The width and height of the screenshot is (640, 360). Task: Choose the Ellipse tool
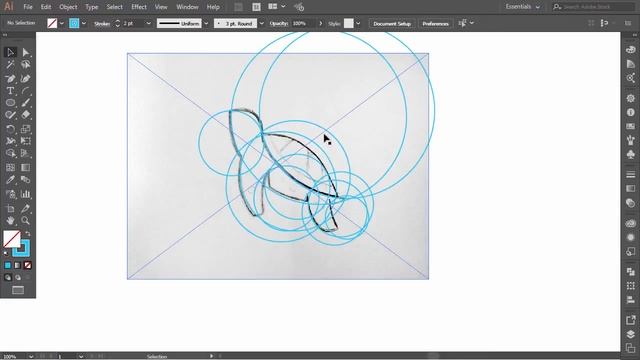pos(10,103)
